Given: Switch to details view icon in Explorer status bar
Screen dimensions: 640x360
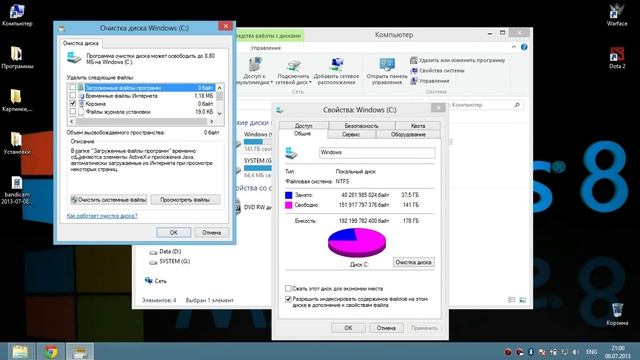Looking at the screenshot, I should [x=511, y=300].
